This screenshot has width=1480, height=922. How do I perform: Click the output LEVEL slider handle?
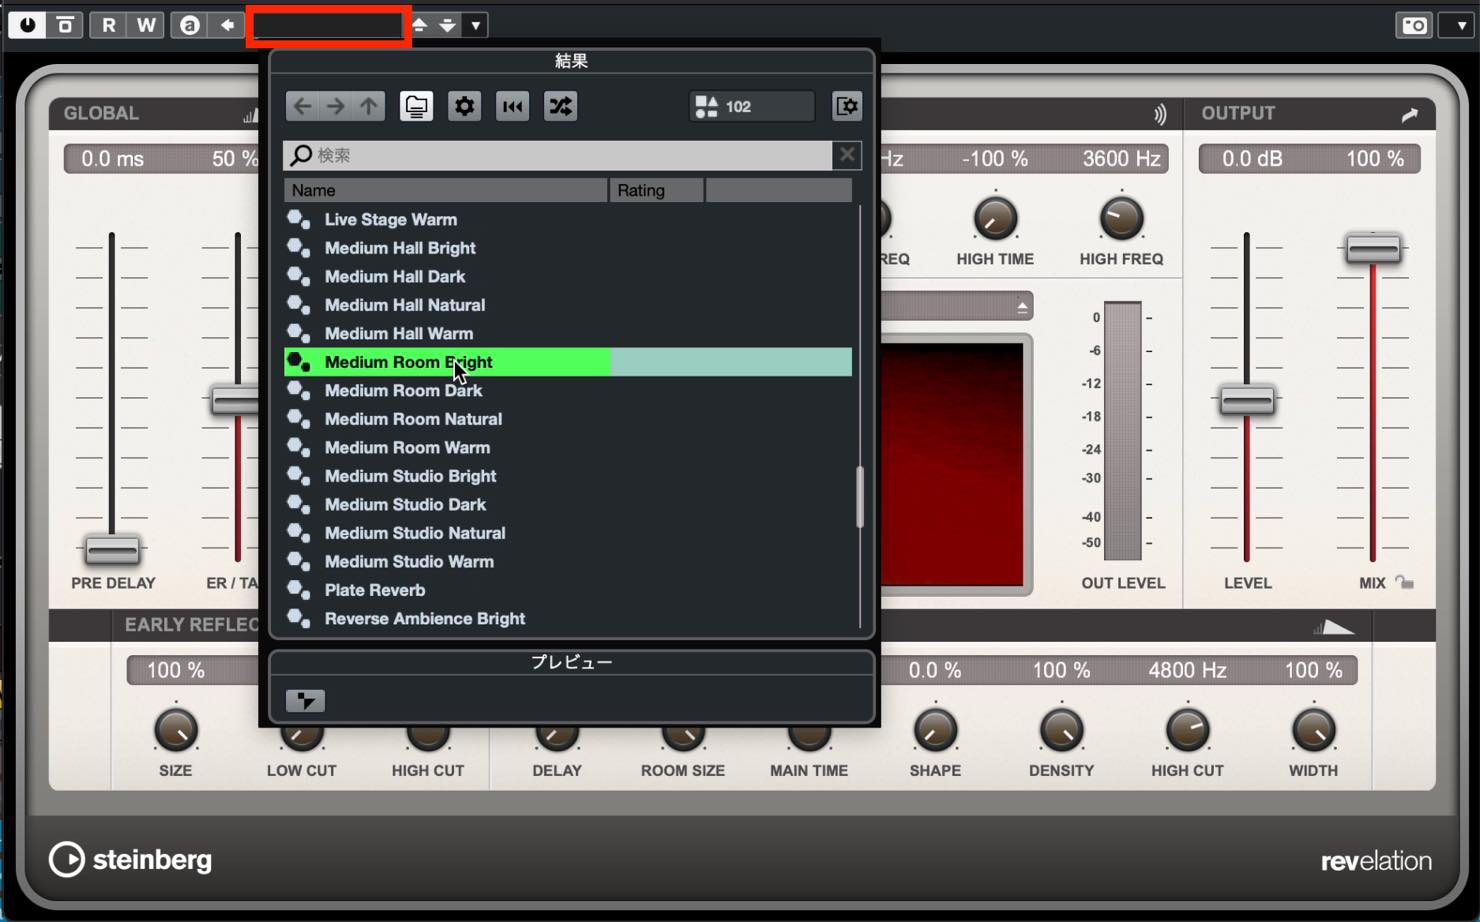pyautogui.click(x=1247, y=401)
